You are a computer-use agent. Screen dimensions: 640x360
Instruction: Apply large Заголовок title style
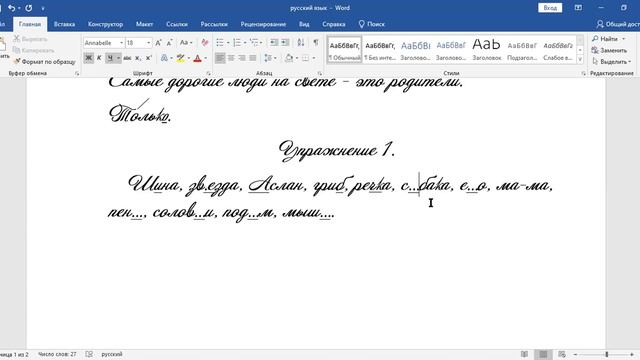pos(487,50)
